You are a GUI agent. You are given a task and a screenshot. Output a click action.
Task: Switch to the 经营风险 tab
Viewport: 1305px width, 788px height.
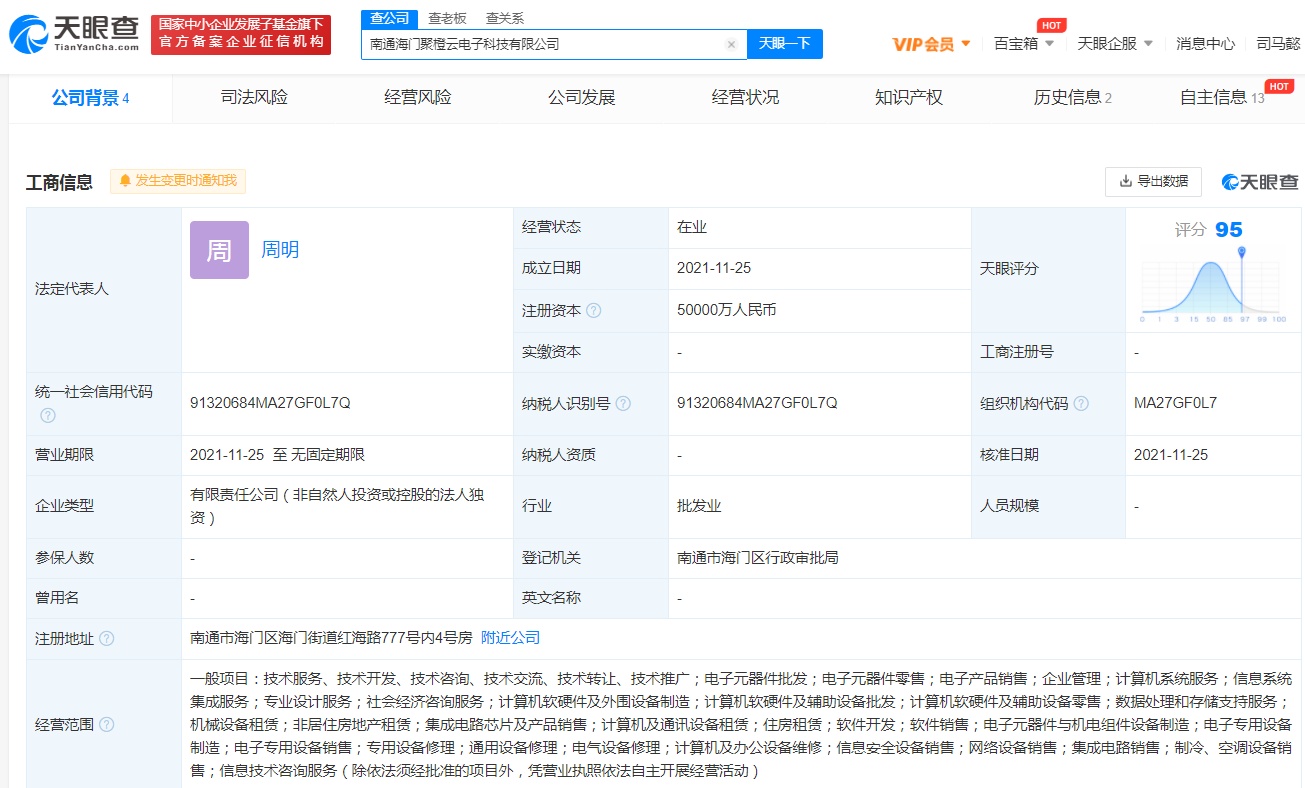point(418,98)
